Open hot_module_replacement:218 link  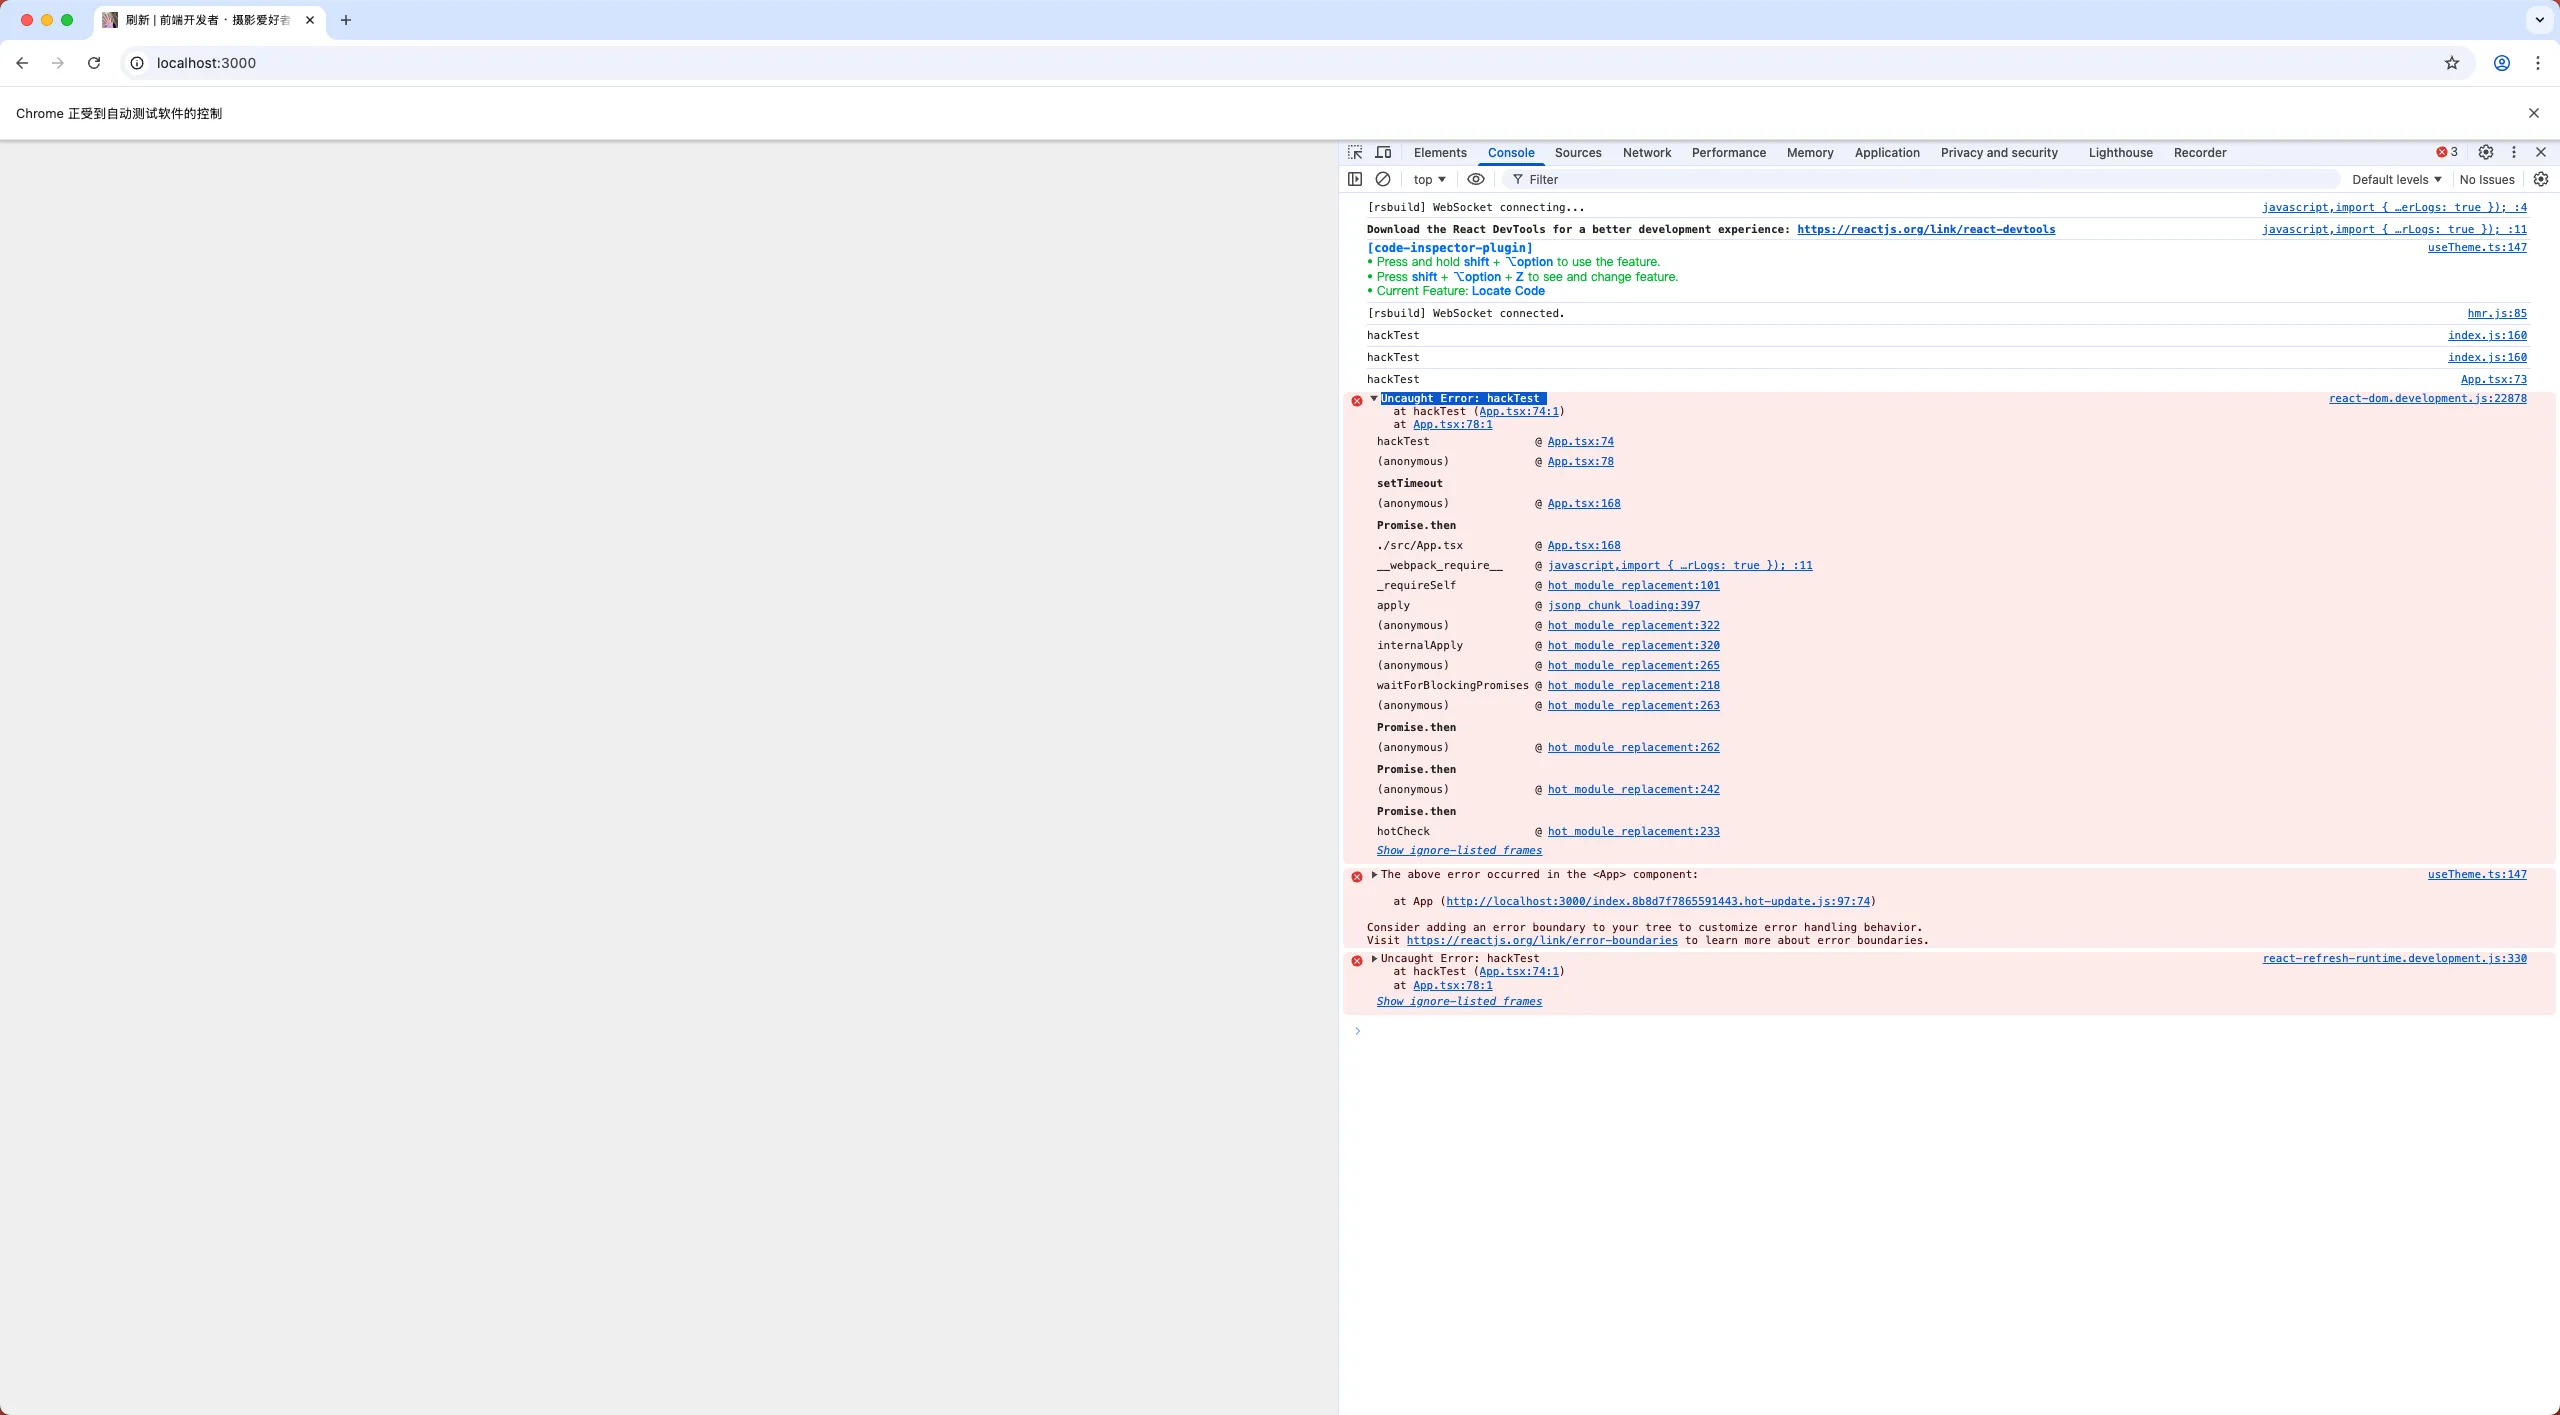point(1634,685)
